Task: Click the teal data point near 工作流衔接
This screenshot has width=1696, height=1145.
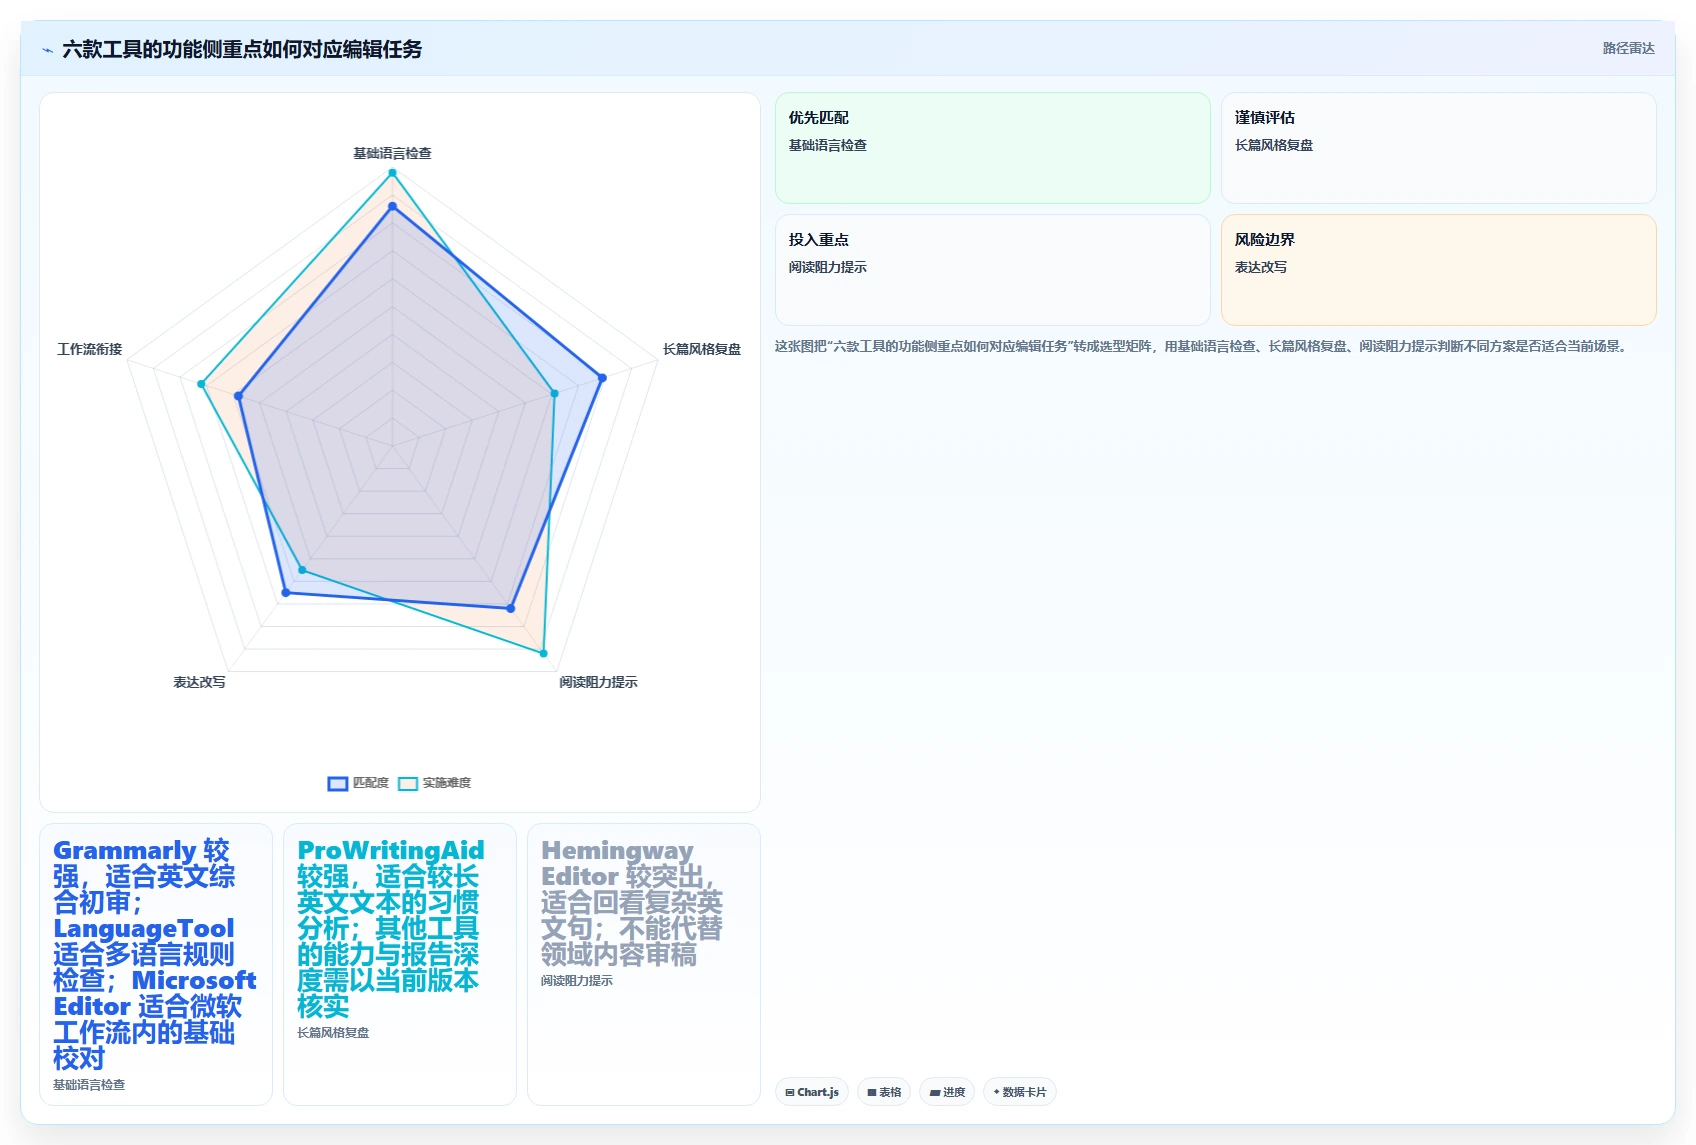Action: click(x=201, y=384)
